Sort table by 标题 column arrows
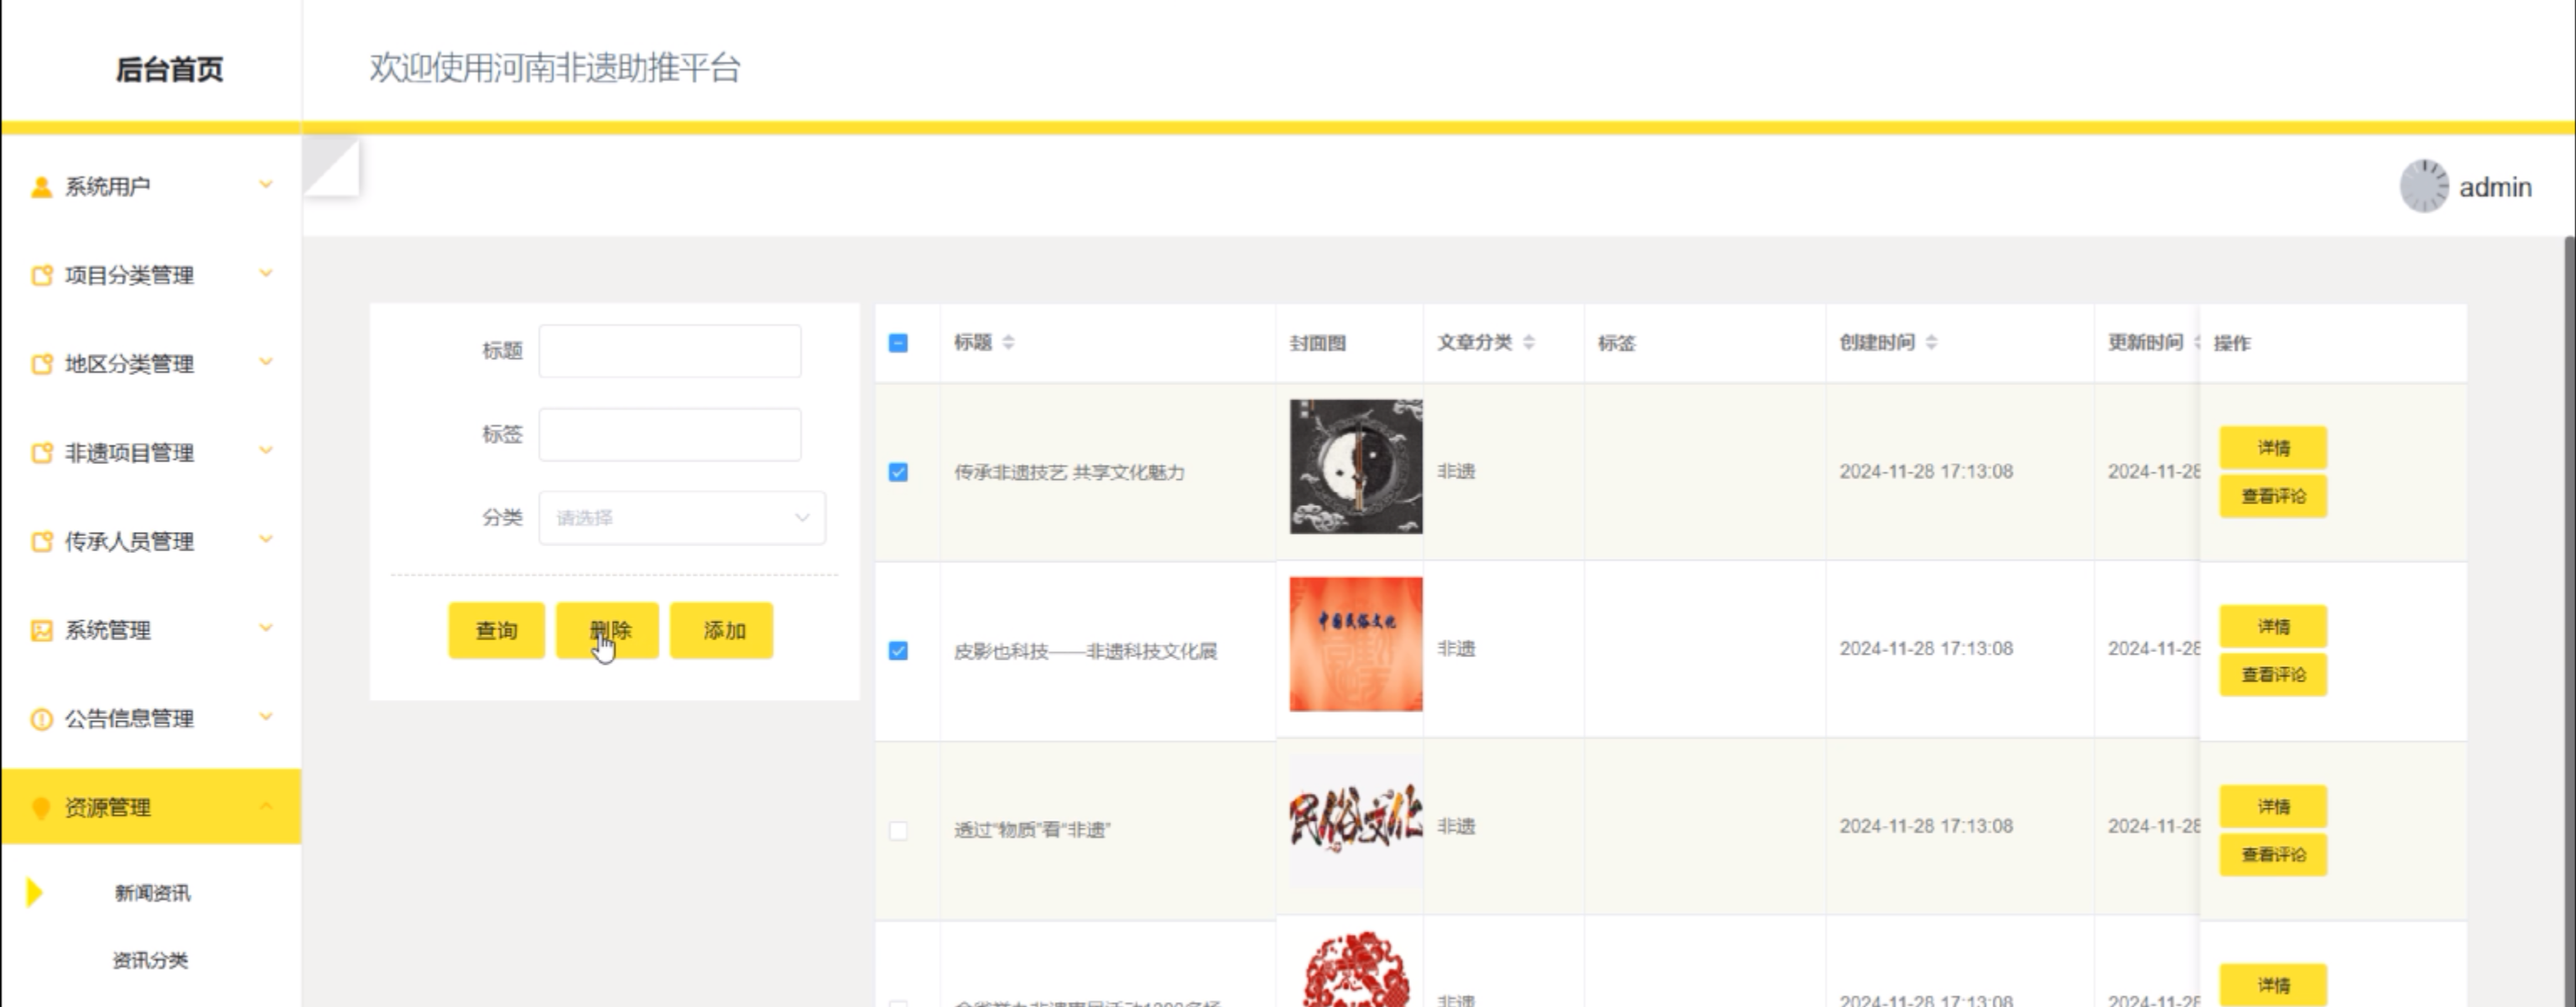 [x=1008, y=342]
